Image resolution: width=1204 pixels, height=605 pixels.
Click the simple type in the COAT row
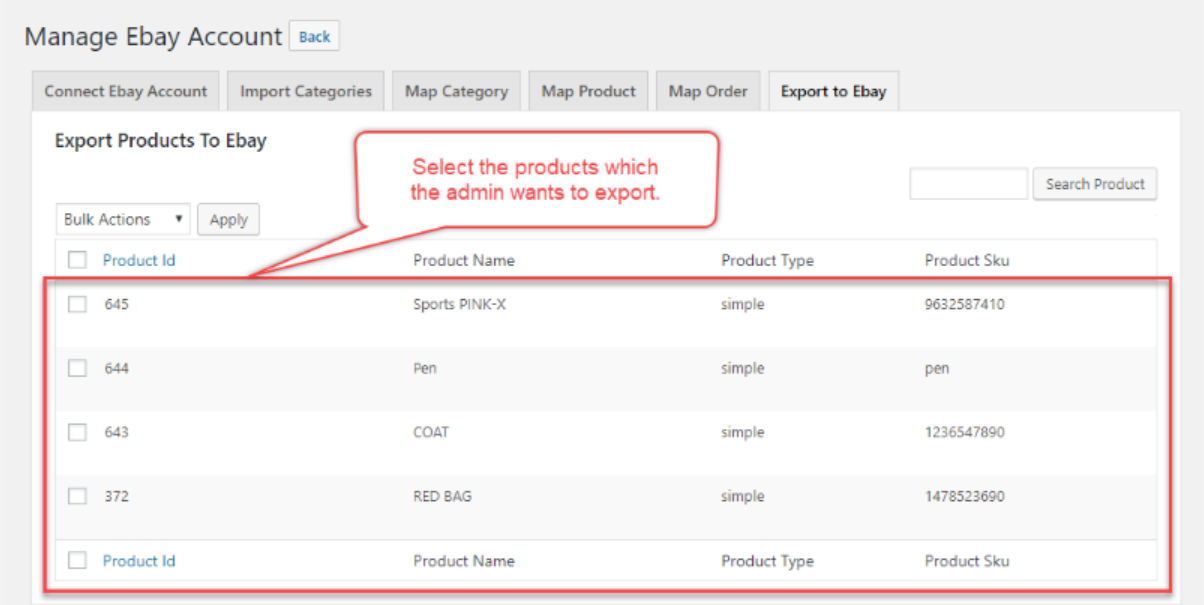click(743, 432)
